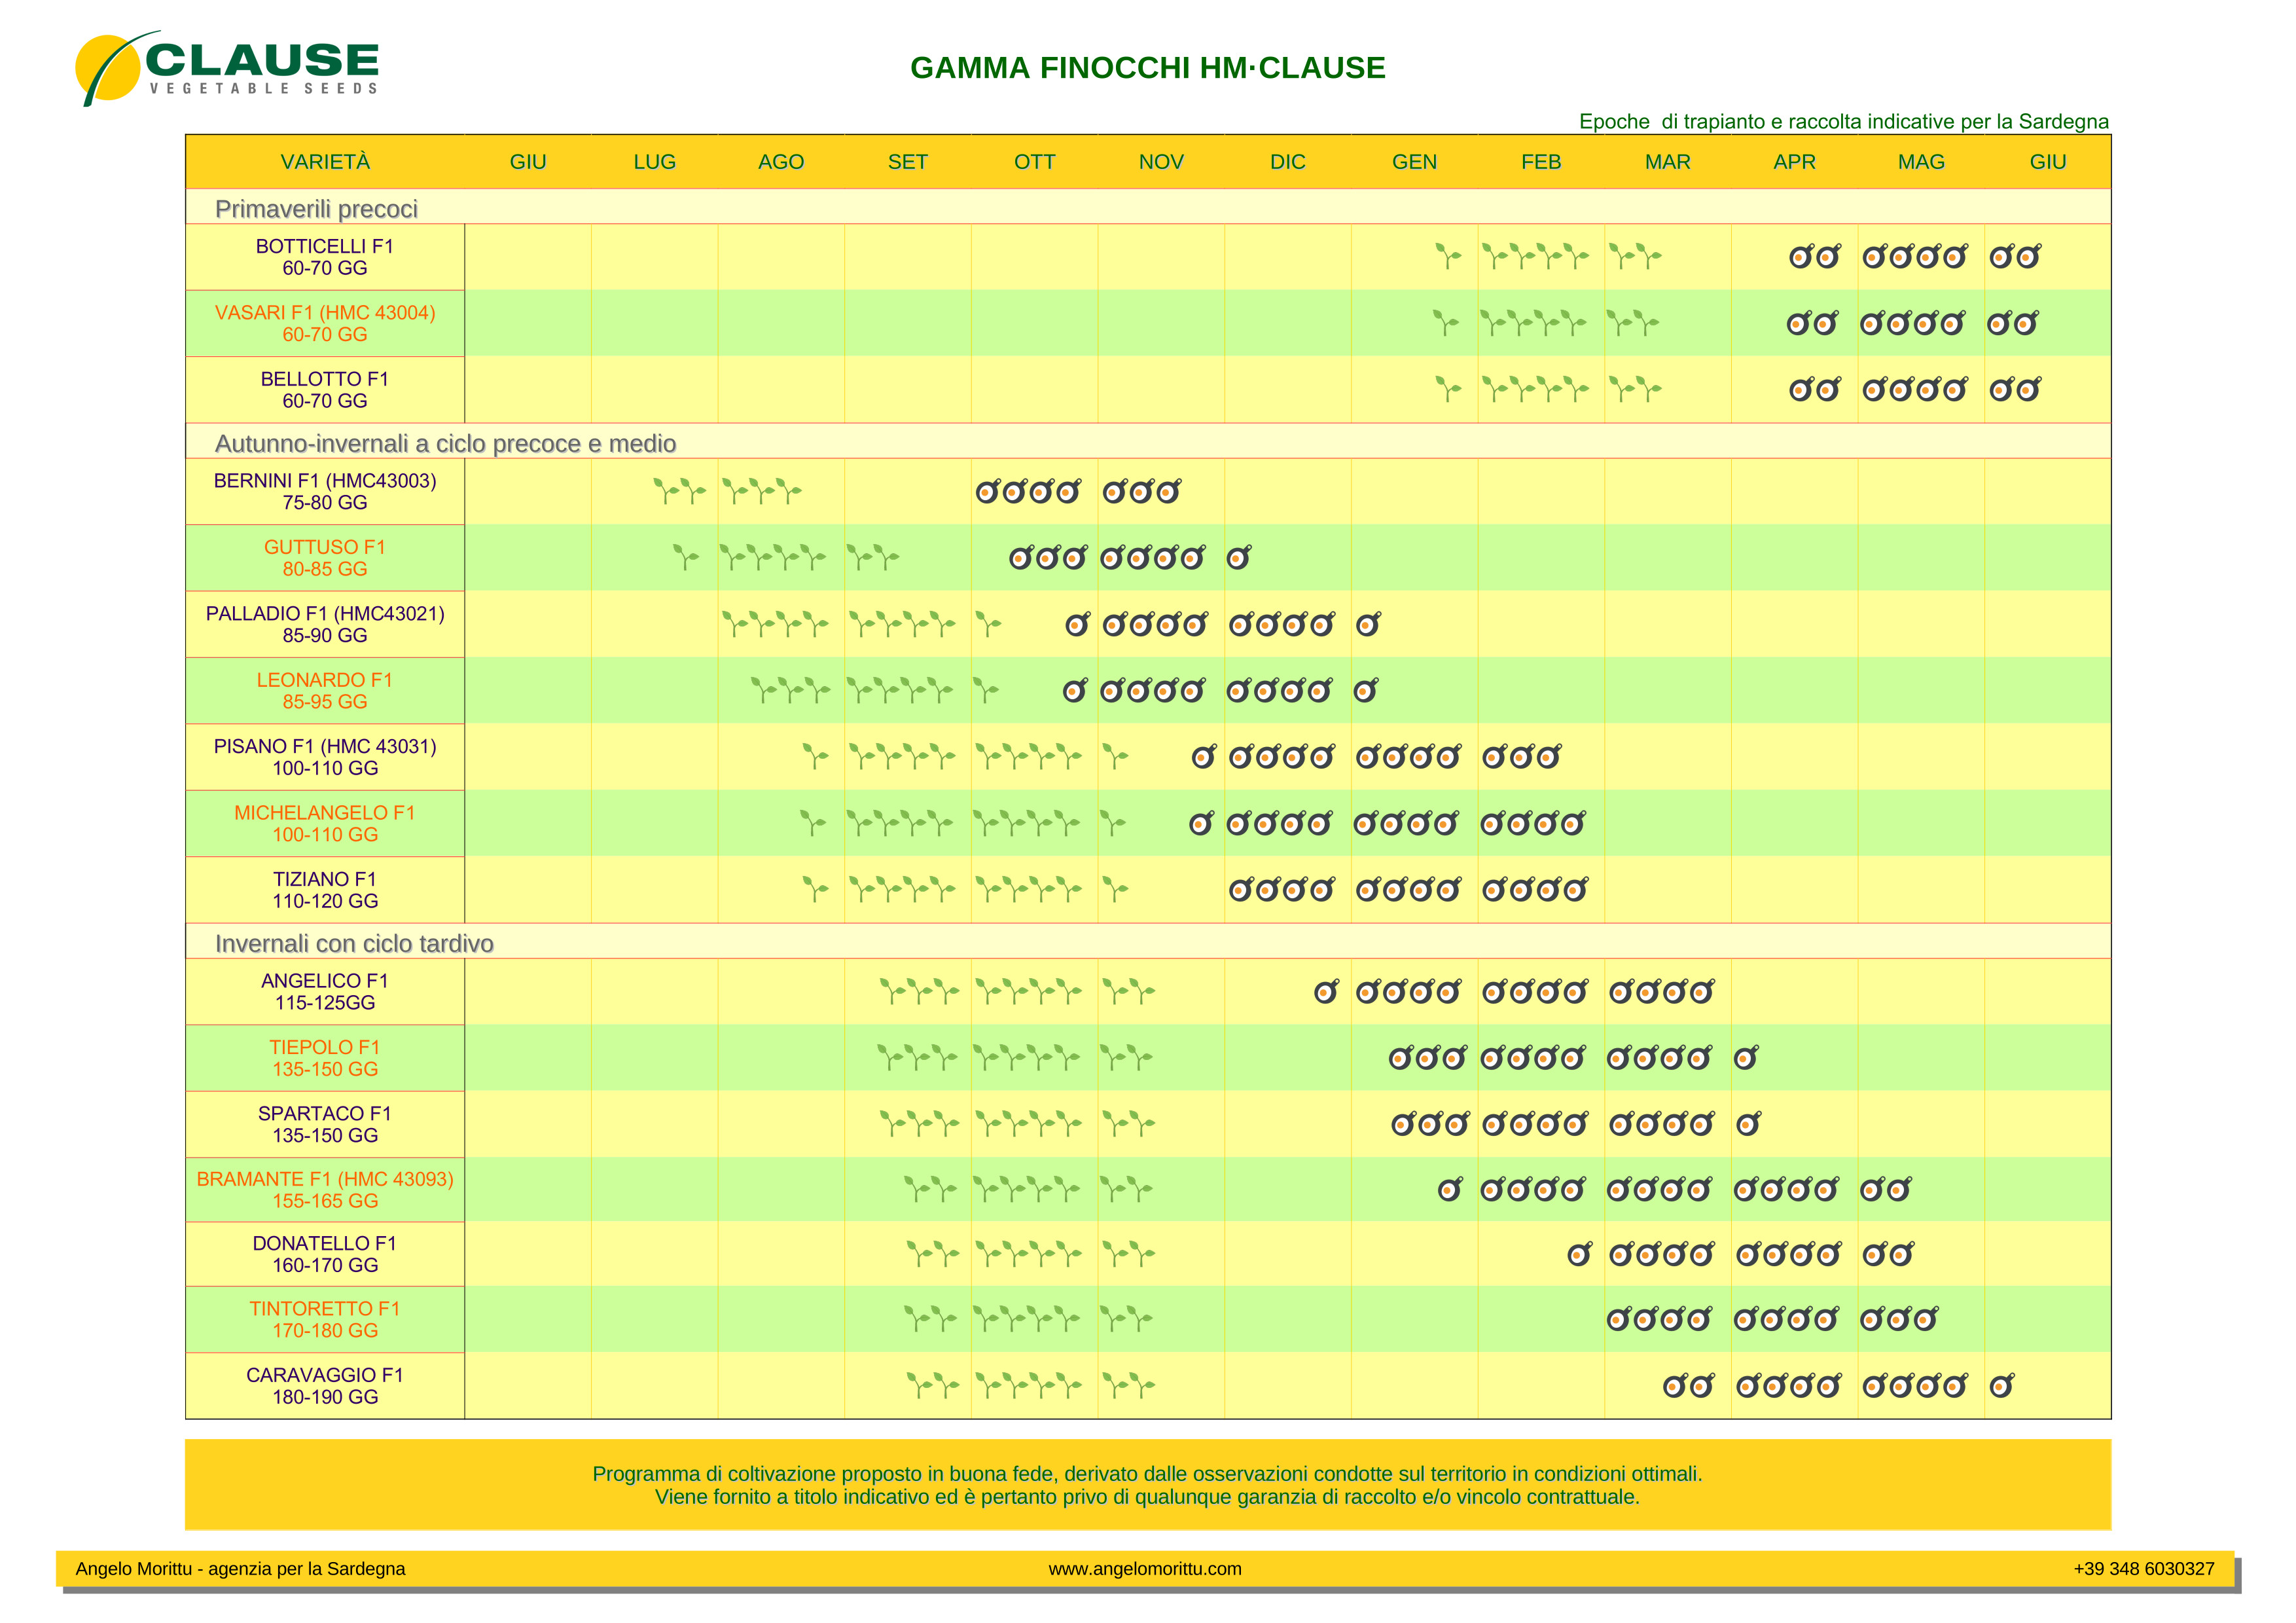Click the single fennel icon in Caravaggio's final June column
This screenshot has height=1623, width=2296.
pyautogui.click(x=2002, y=1385)
